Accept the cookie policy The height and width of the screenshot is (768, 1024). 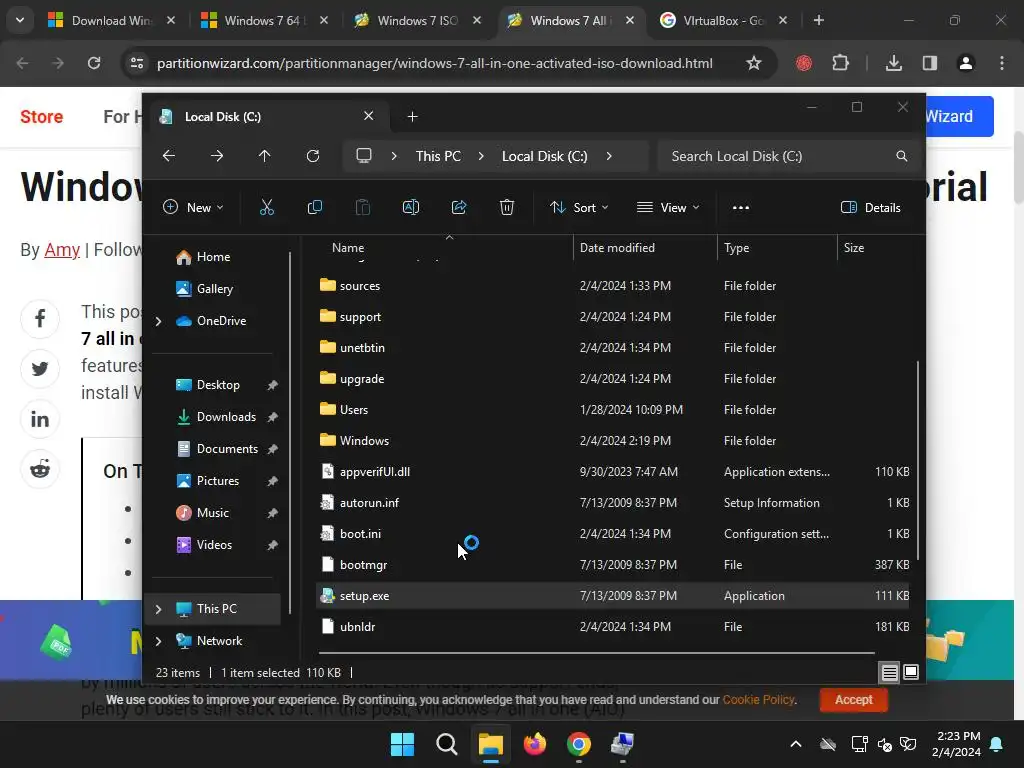[x=854, y=699]
